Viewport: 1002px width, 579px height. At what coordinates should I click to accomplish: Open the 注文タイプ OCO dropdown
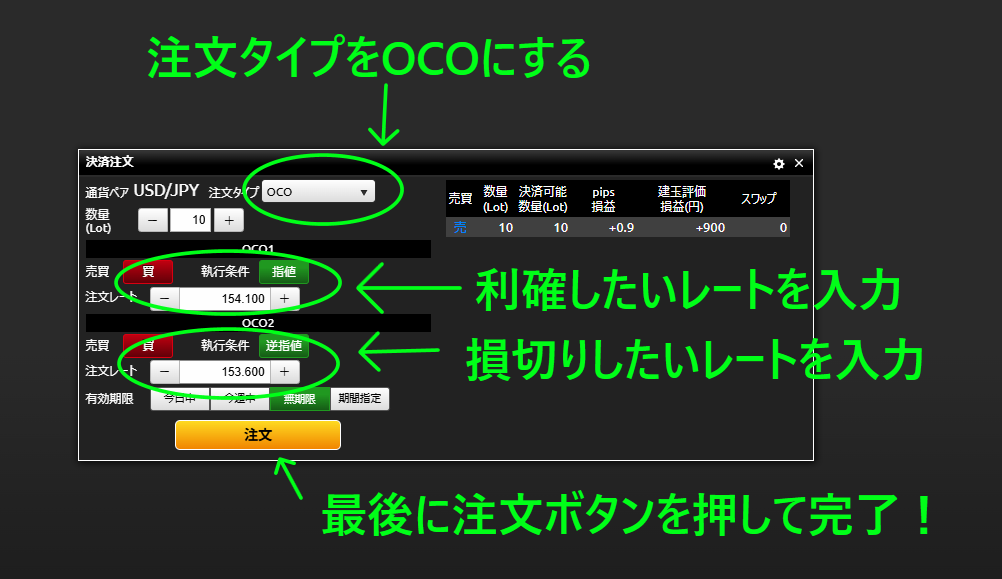click(318, 191)
